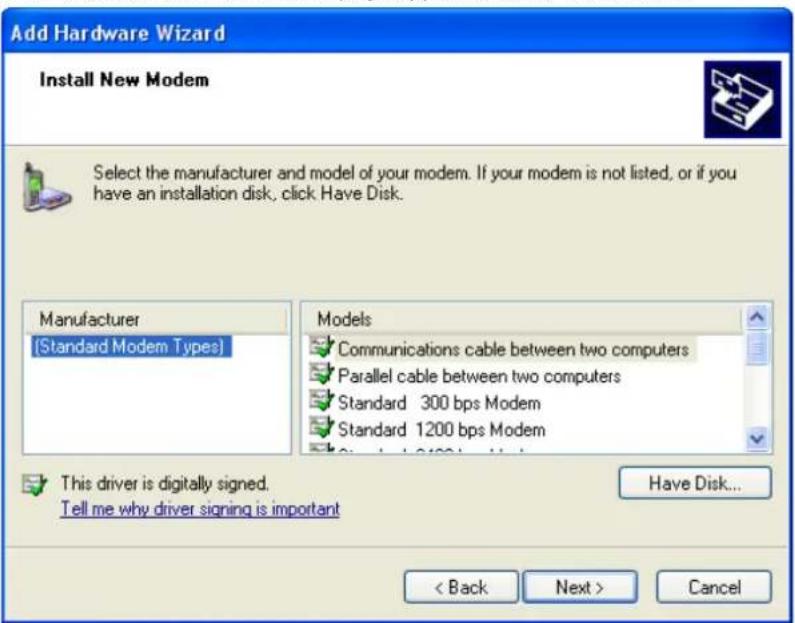Click the modem phone icon beside instructions

[x=47, y=187]
